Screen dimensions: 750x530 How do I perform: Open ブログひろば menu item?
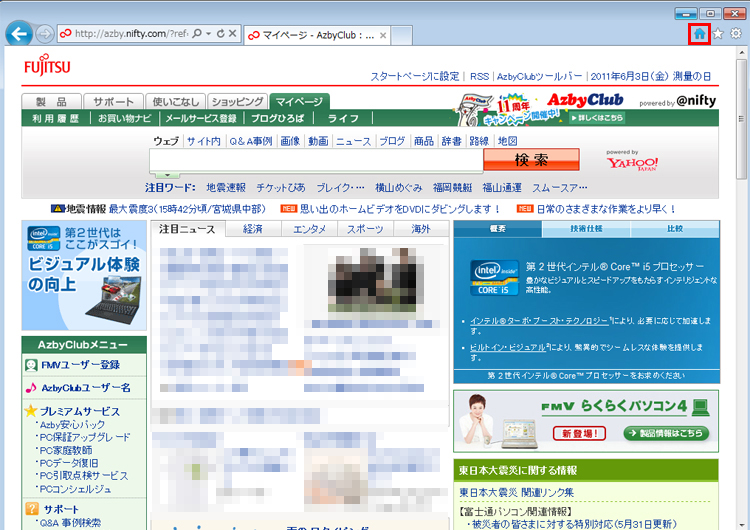(x=277, y=118)
